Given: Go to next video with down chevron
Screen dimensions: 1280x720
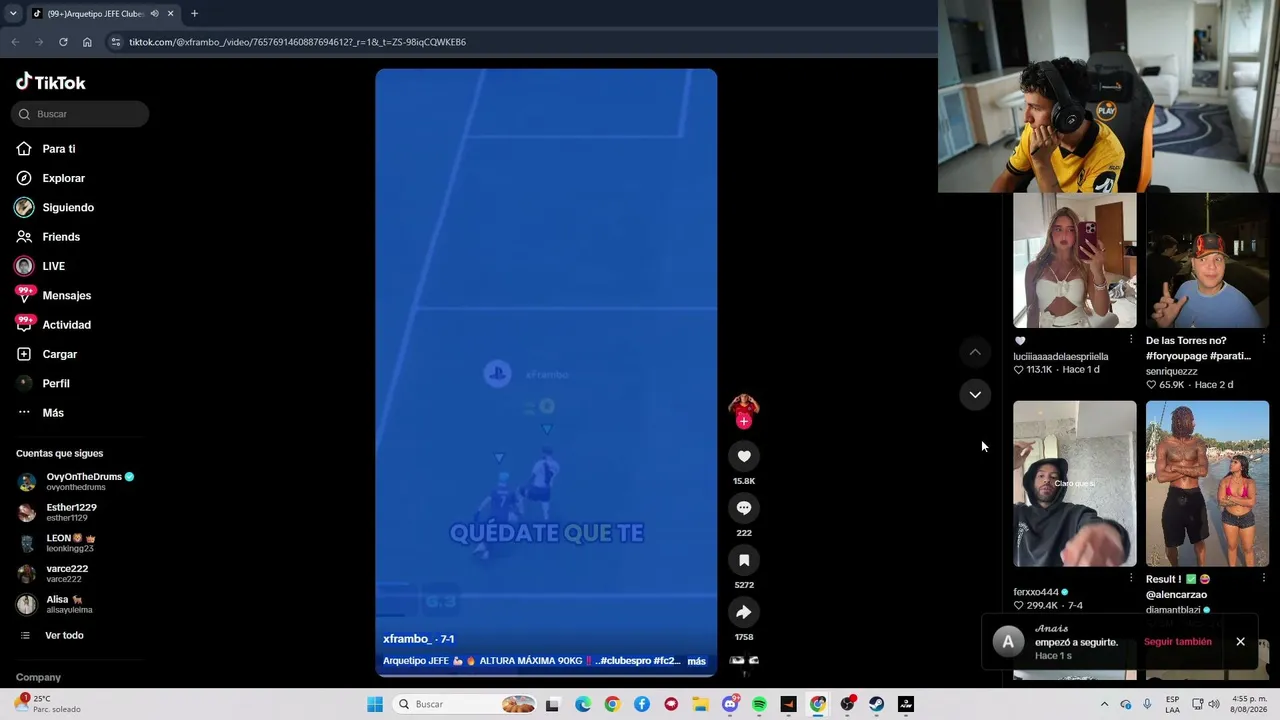Looking at the screenshot, I should (x=975, y=395).
